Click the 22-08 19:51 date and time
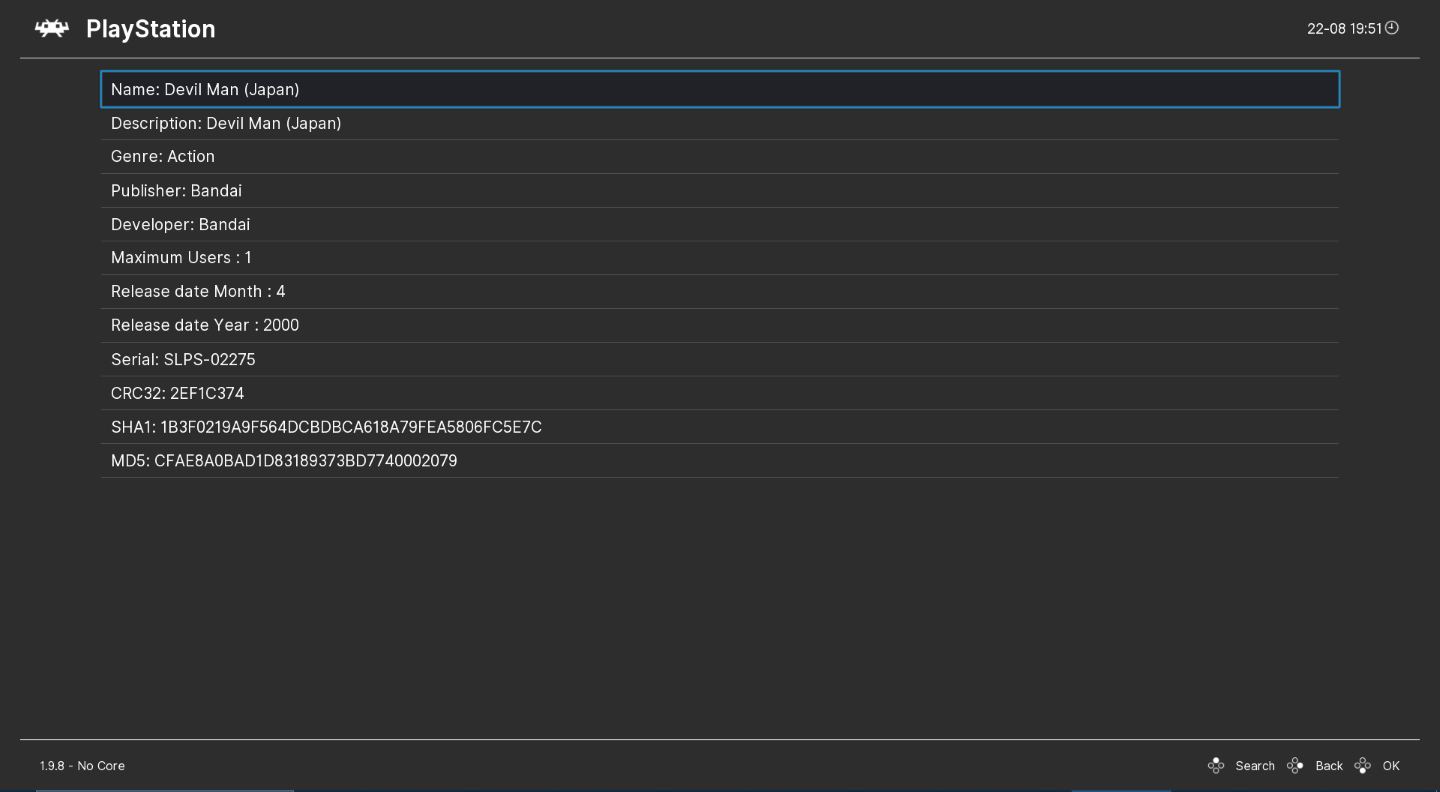This screenshot has width=1440, height=792. pos(1344,29)
